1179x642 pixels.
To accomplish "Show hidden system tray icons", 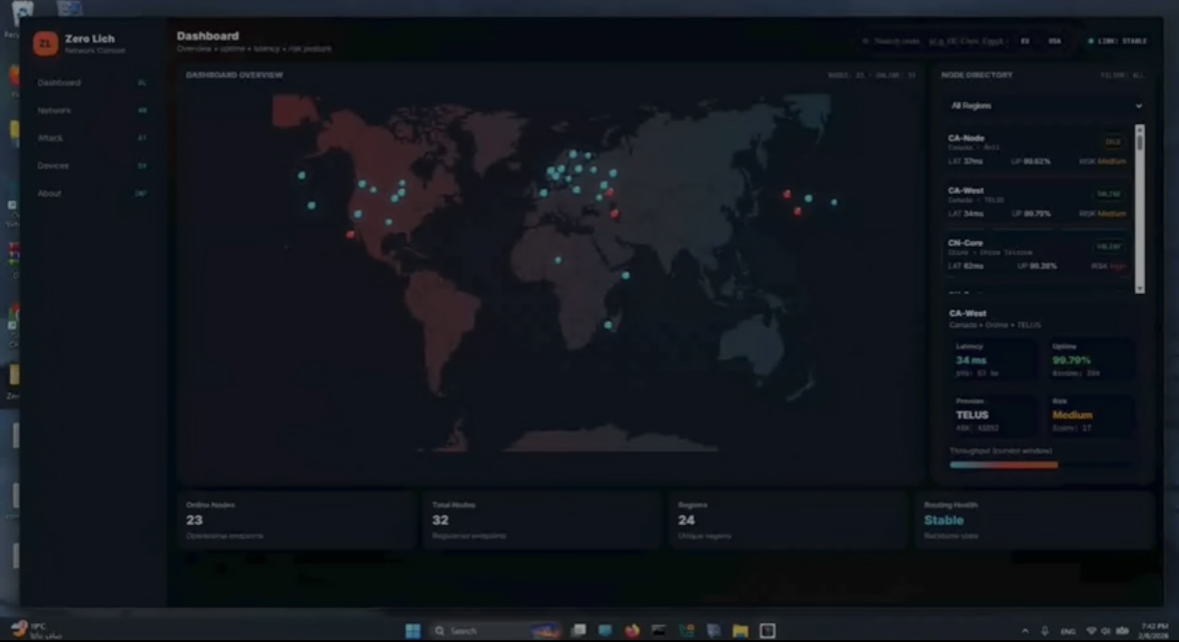I will 1025,631.
